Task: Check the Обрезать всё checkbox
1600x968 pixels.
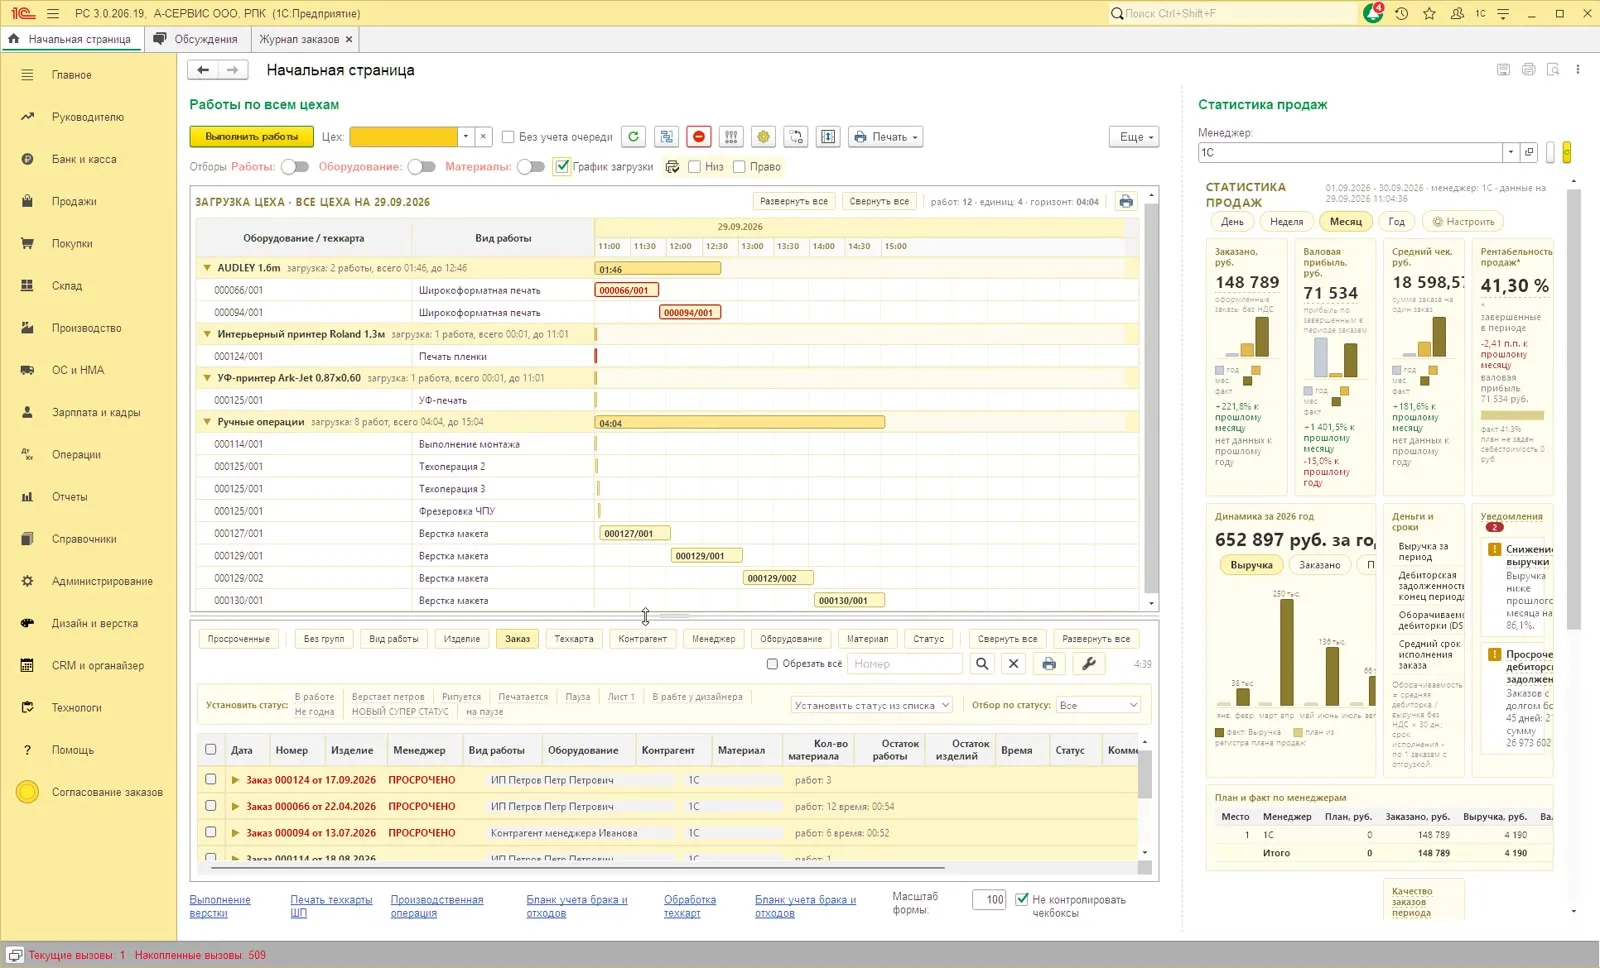Action: point(772,664)
